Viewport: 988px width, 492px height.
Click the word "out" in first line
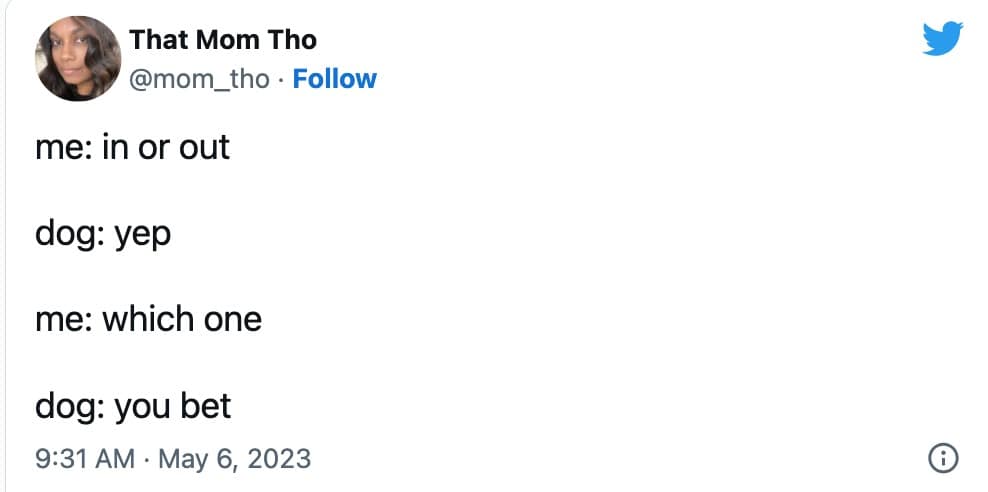point(204,147)
